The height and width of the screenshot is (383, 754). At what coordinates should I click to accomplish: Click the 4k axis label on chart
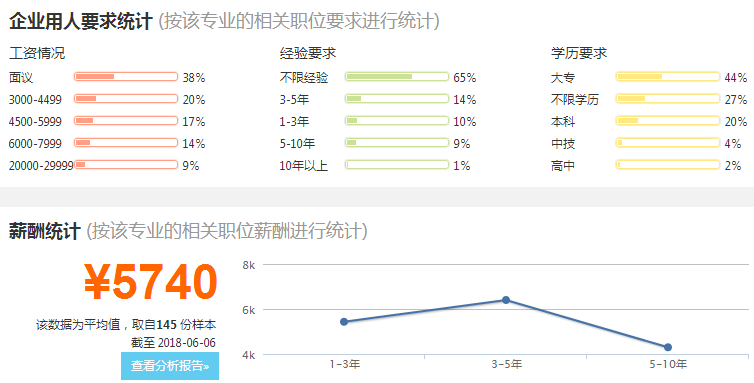(x=249, y=355)
